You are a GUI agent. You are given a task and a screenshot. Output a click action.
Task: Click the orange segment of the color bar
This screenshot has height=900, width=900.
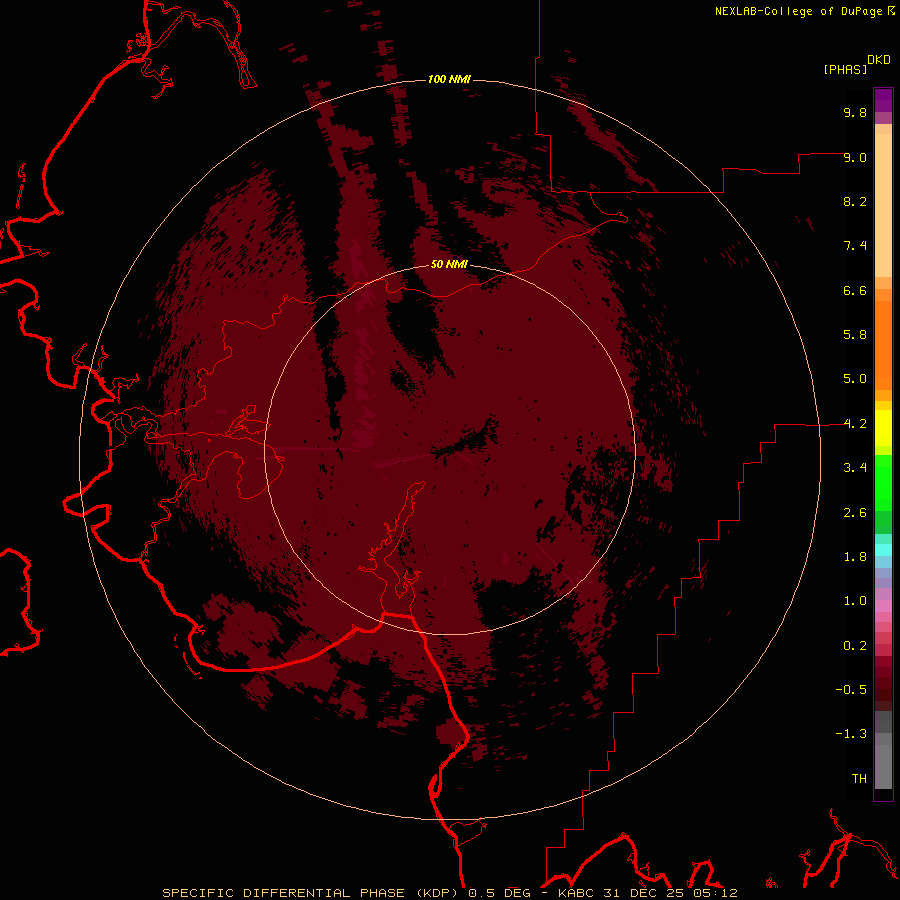pos(883,345)
